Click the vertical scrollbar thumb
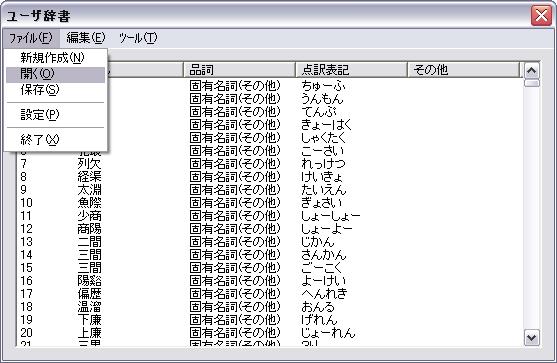The width and height of the screenshot is (557, 363). pyautogui.click(x=531, y=83)
